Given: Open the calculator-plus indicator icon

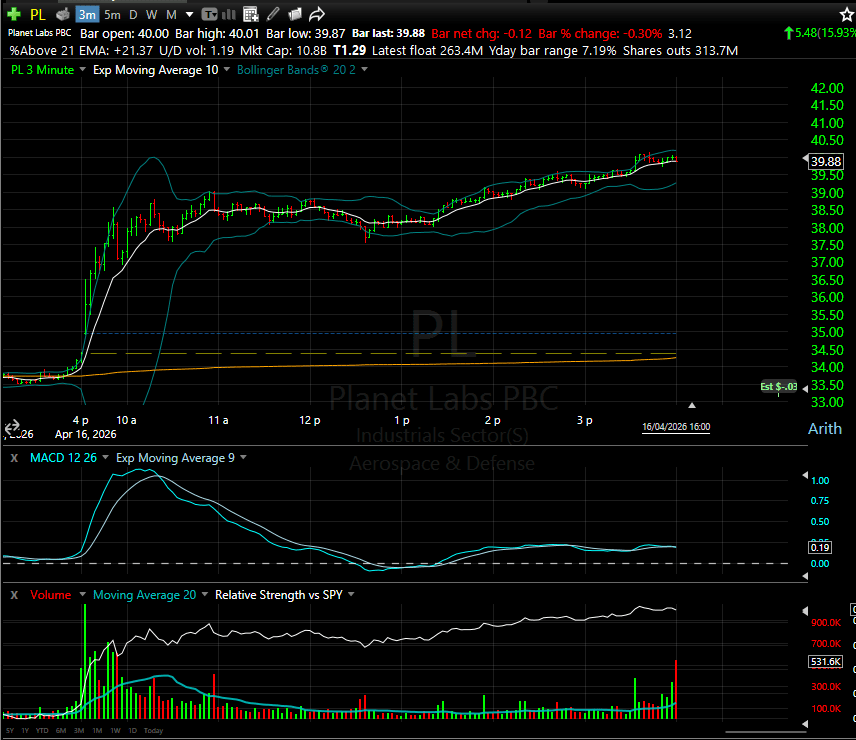Looking at the screenshot, I should pos(252,14).
